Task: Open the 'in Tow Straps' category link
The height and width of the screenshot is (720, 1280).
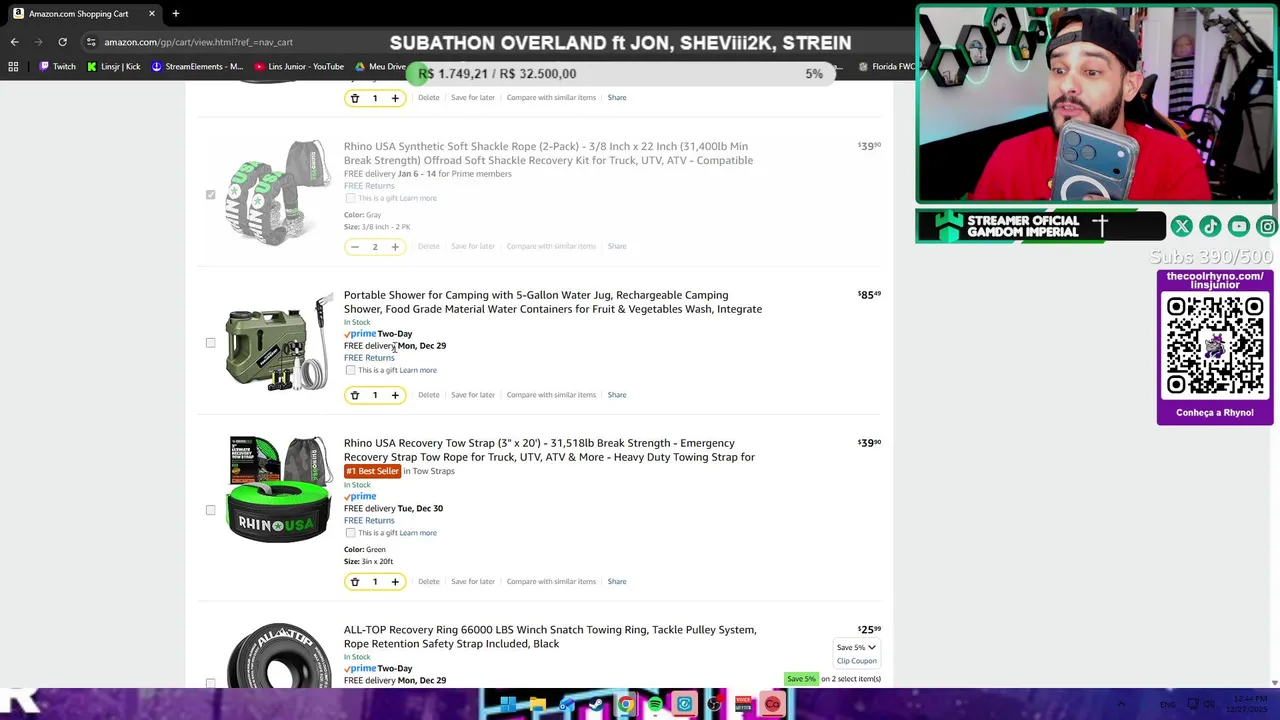Action: [429, 471]
